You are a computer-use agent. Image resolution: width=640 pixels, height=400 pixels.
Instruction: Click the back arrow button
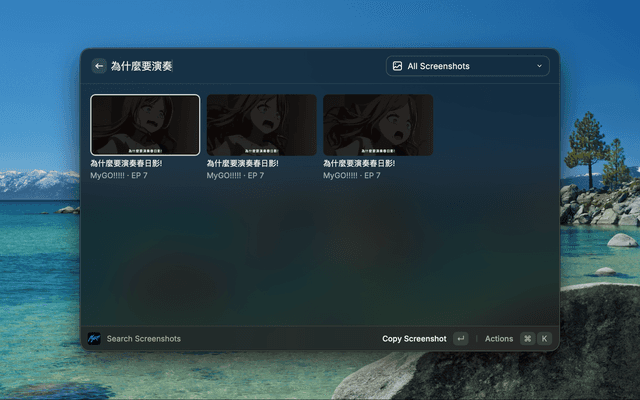pyautogui.click(x=99, y=66)
